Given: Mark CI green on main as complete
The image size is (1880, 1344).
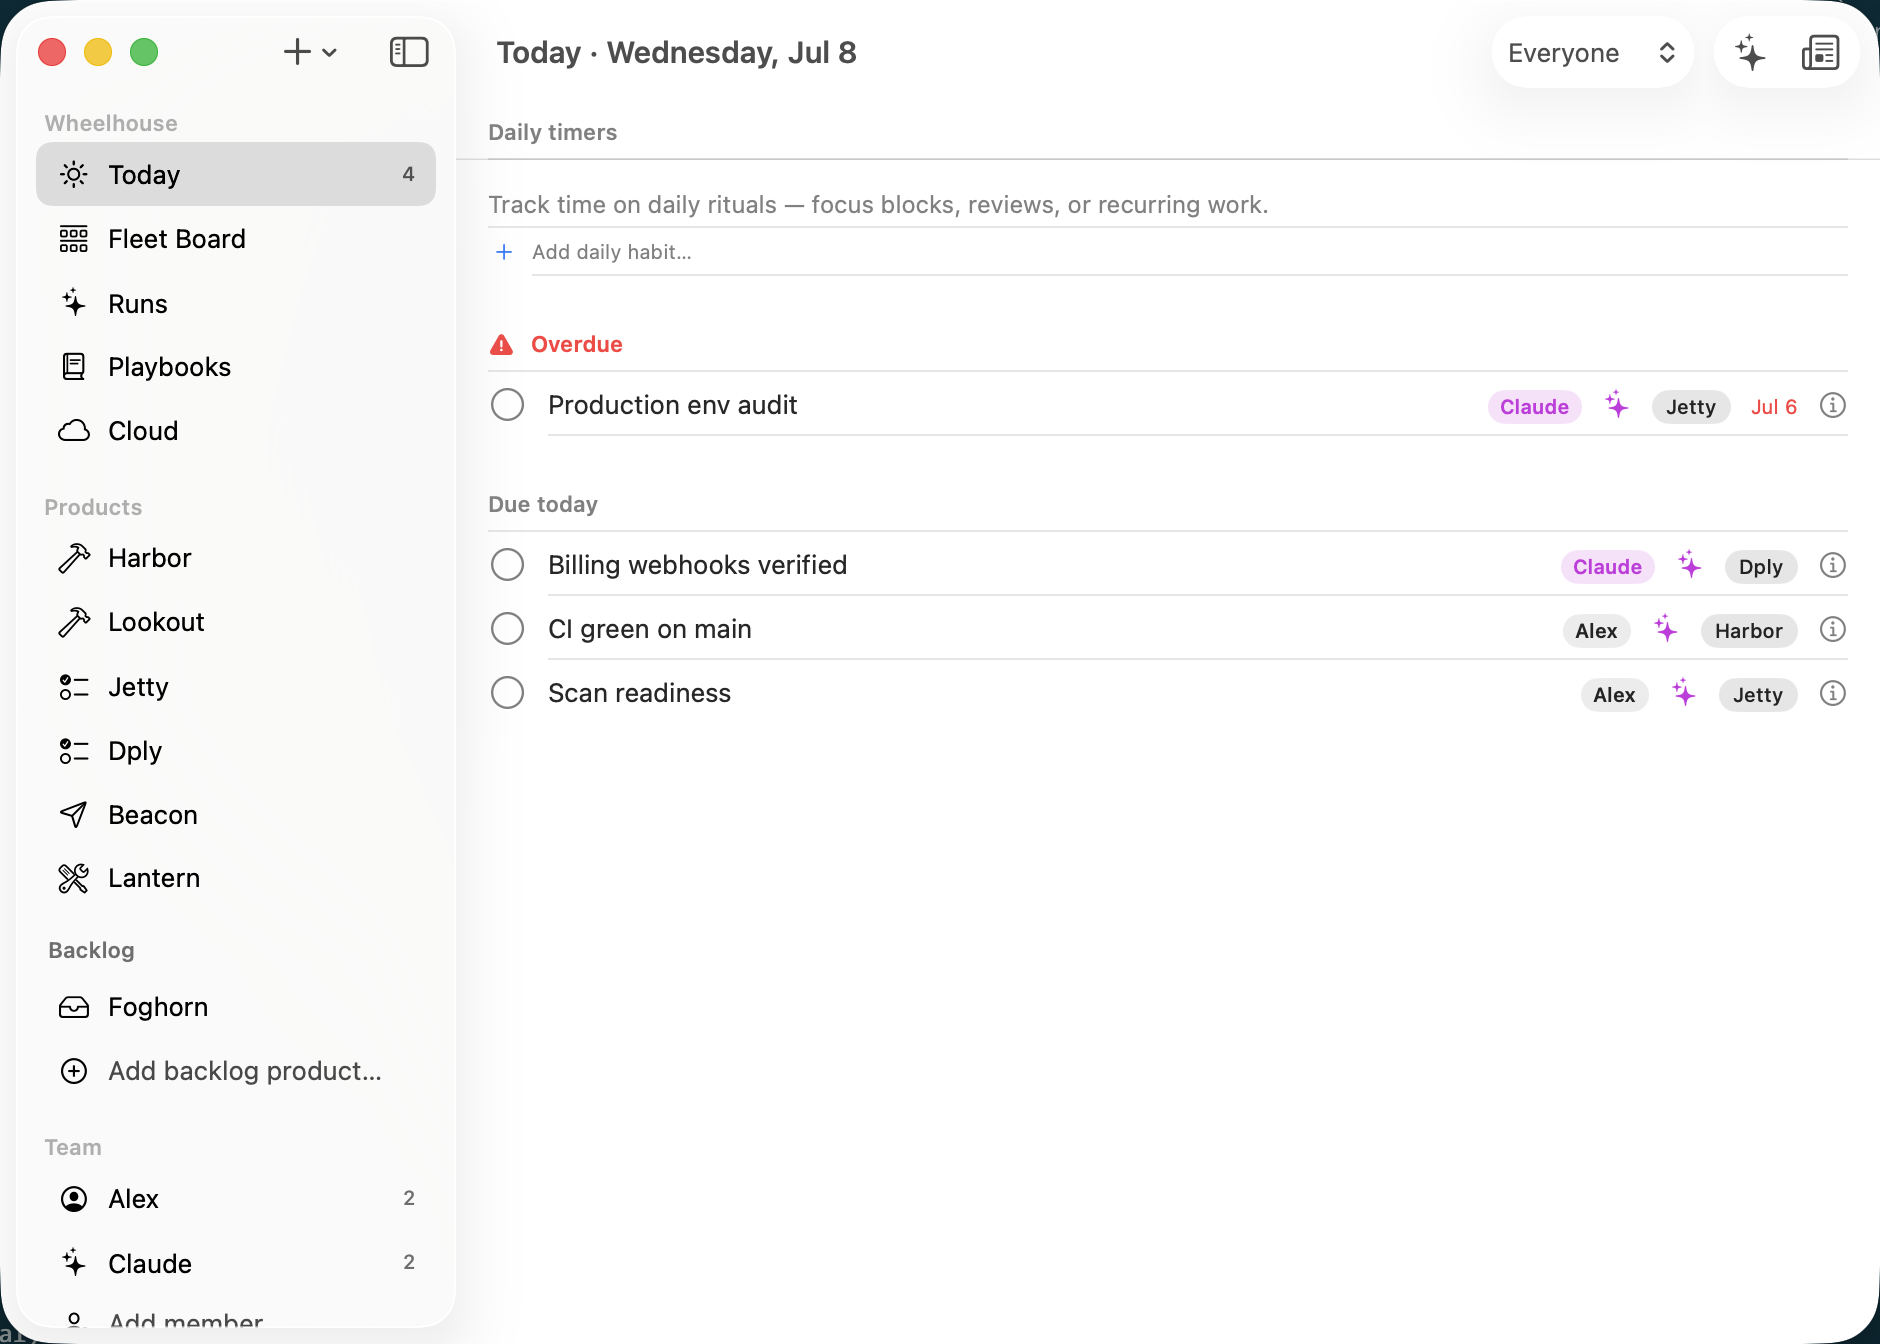Looking at the screenshot, I should point(508,629).
